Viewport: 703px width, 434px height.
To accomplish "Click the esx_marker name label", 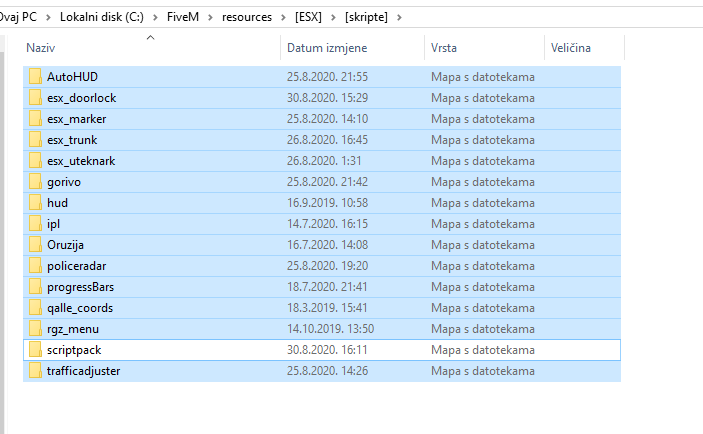I will pos(77,119).
